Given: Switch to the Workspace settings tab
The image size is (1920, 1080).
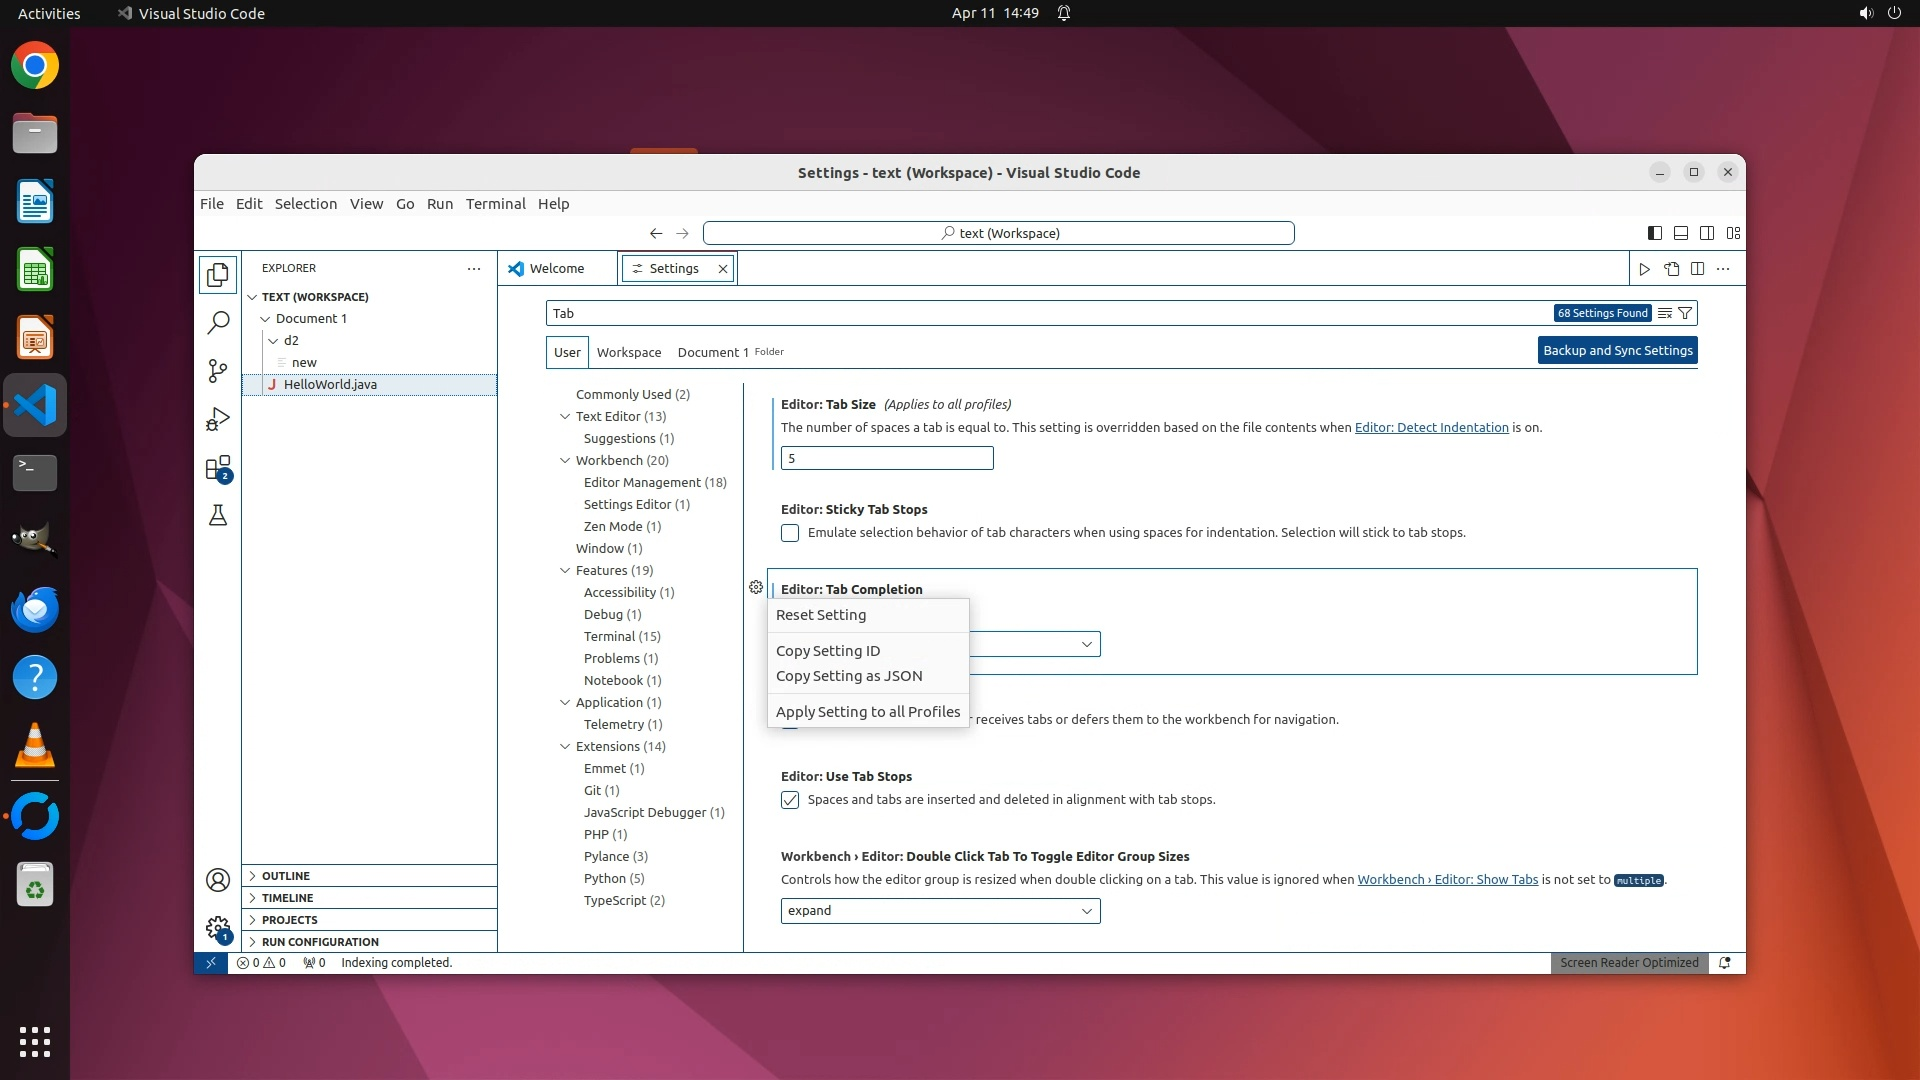Looking at the screenshot, I should coord(628,352).
